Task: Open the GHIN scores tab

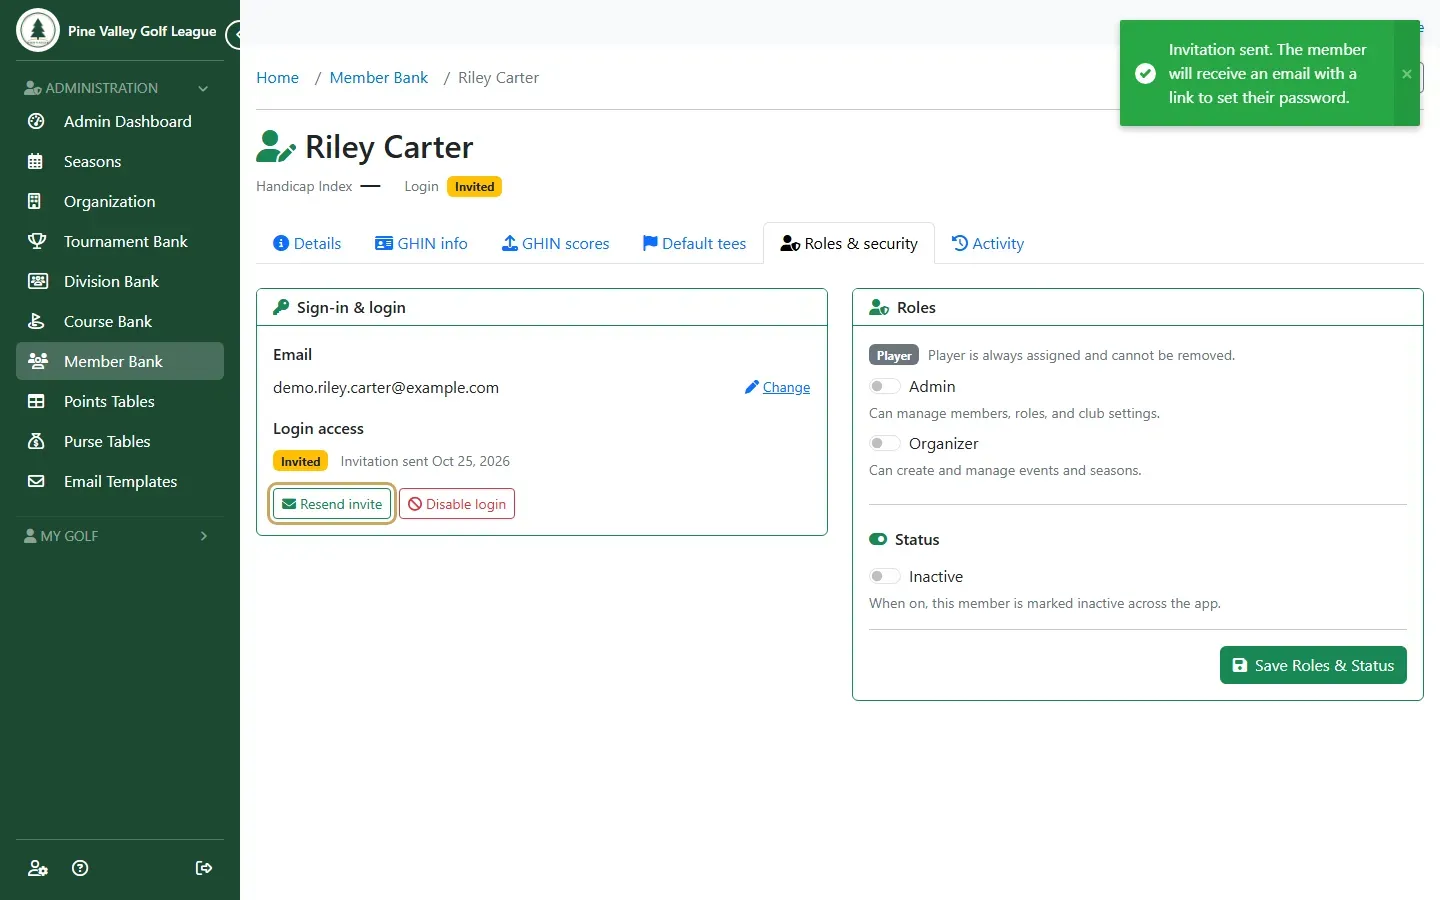Action: 555,243
